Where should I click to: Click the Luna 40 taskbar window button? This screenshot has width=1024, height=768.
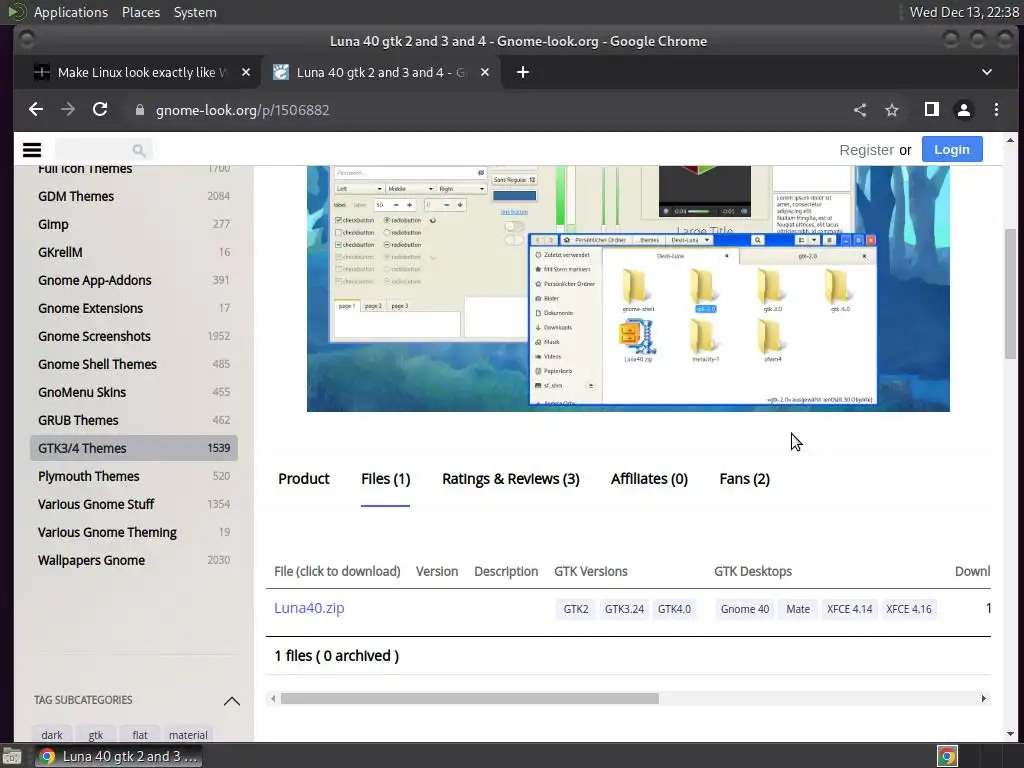[x=119, y=756]
